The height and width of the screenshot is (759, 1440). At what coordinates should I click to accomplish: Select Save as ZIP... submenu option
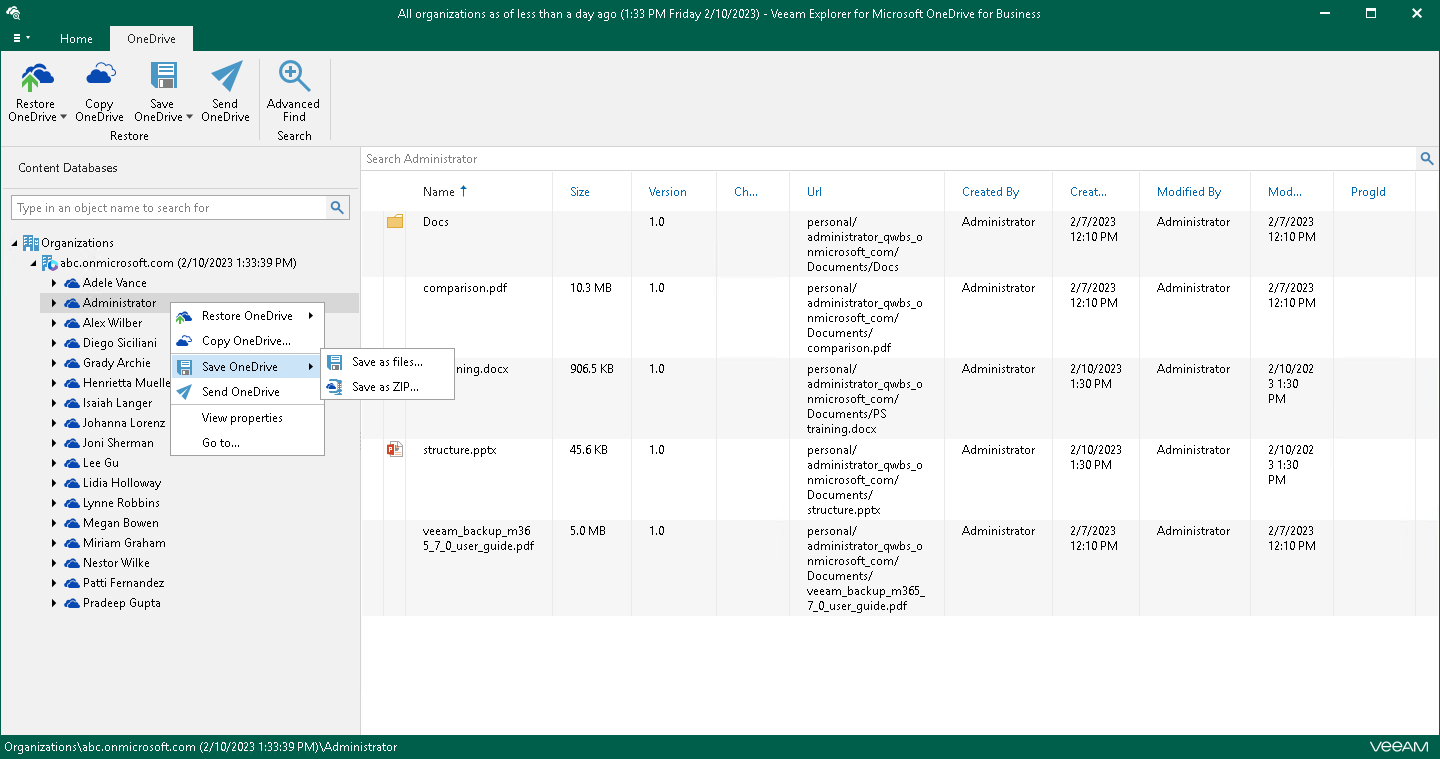[387, 387]
